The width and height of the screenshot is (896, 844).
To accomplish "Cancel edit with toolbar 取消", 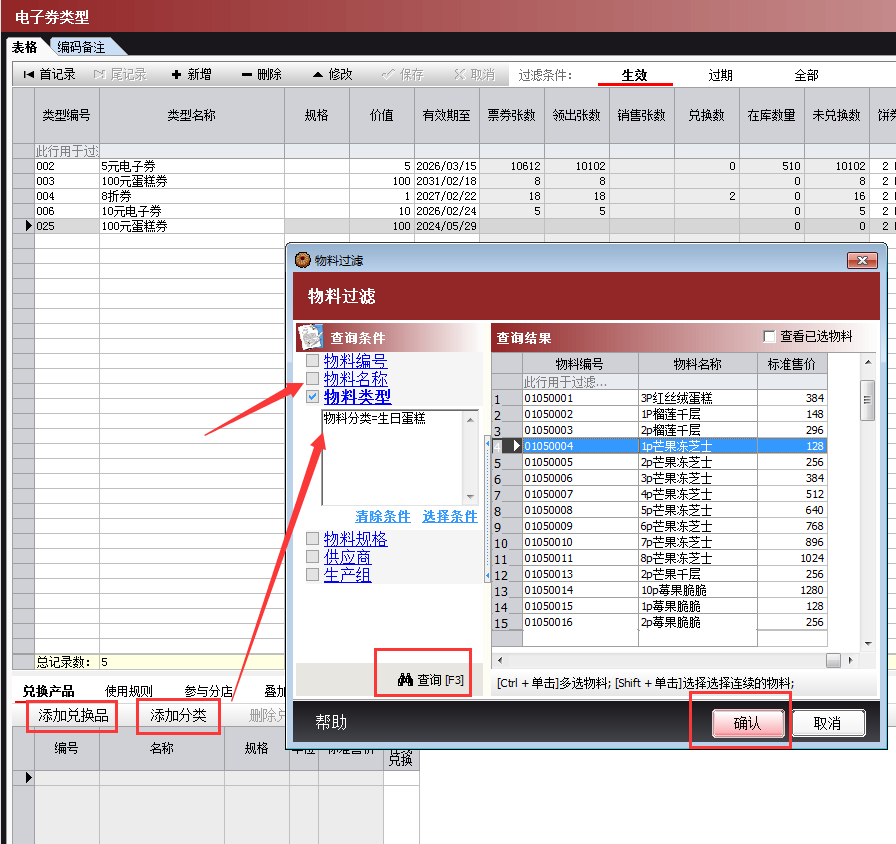I will click(474, 74).
